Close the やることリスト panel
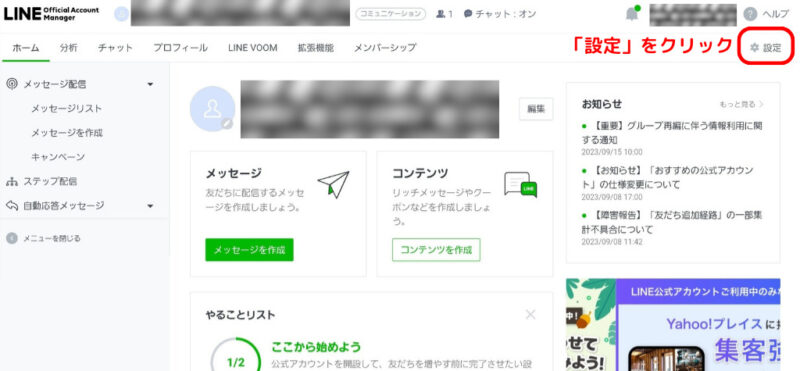This screenshot has height=371, width=800. coord(531,314)
